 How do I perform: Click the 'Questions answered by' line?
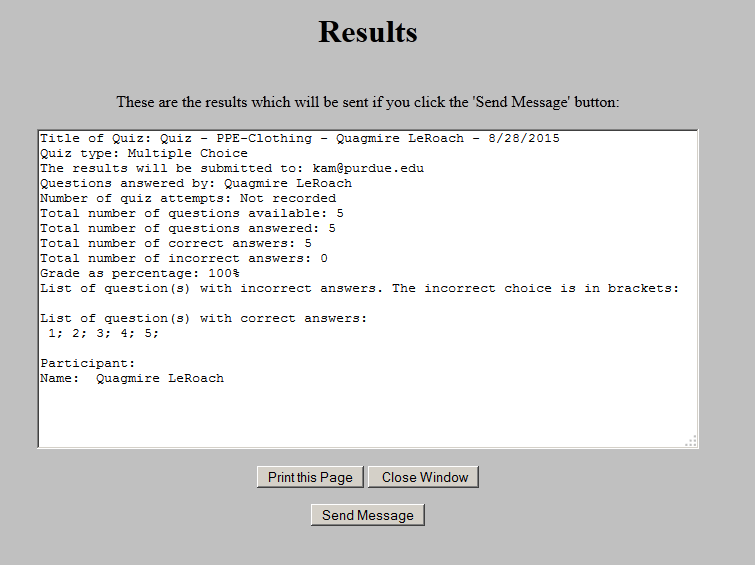(196, 184)
